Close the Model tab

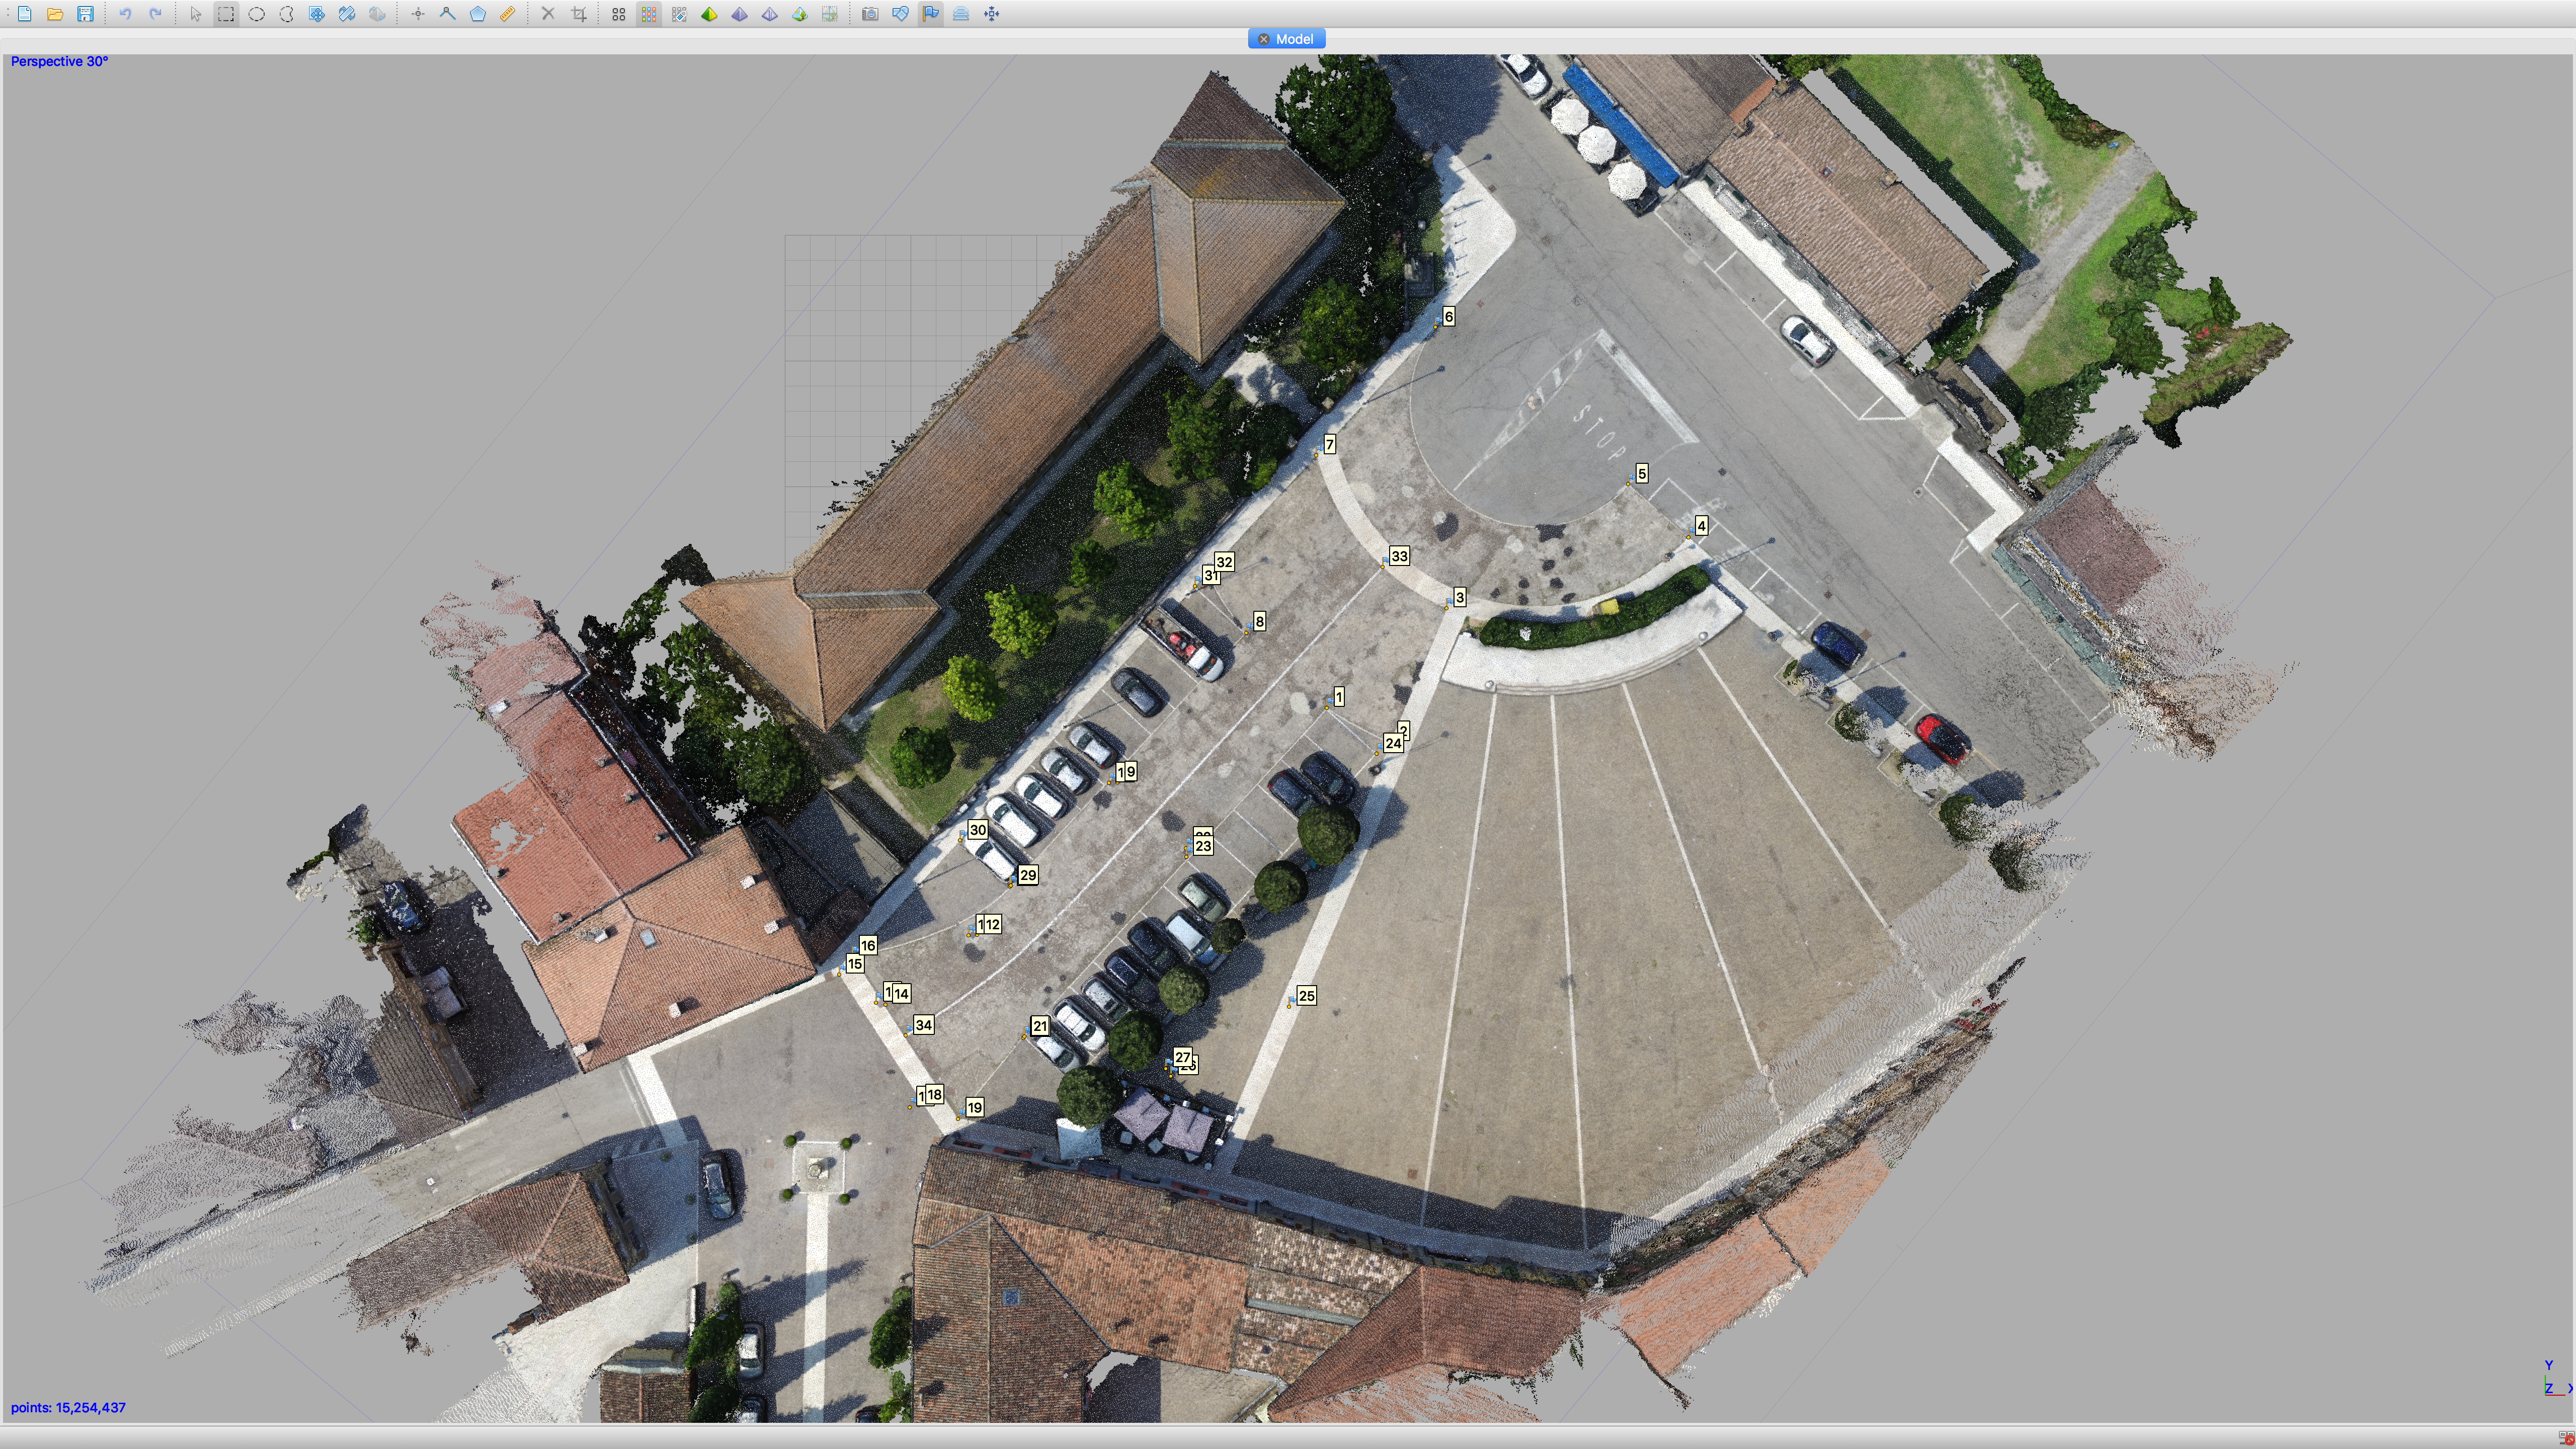(1263, 39)
